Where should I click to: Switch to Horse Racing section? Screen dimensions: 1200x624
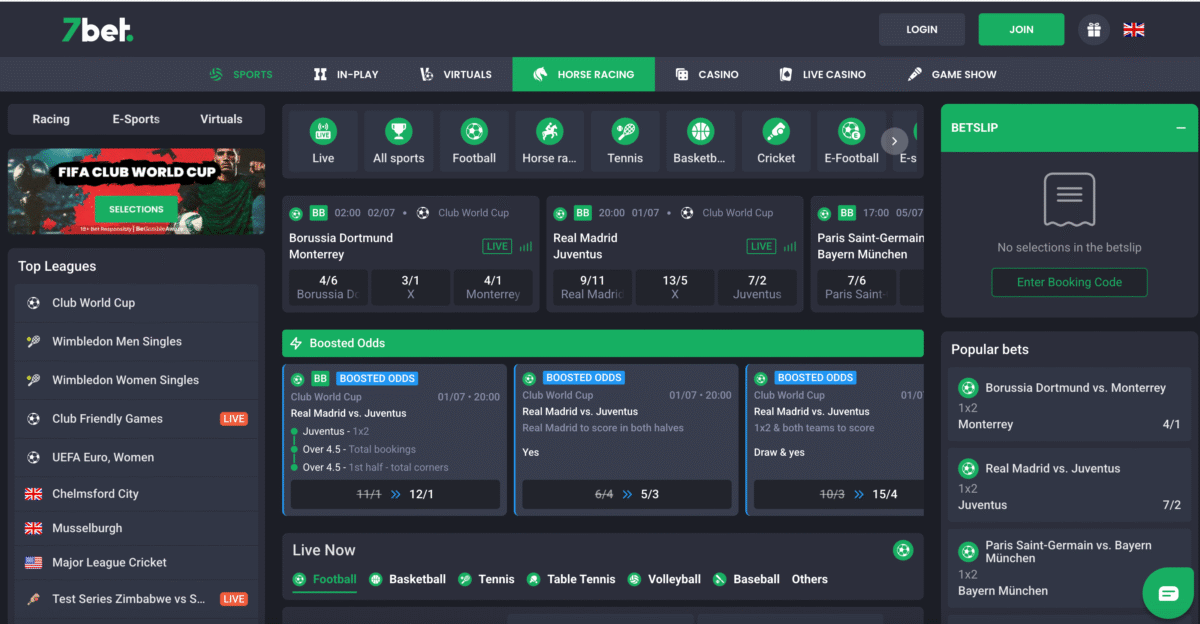click(584, 74)
